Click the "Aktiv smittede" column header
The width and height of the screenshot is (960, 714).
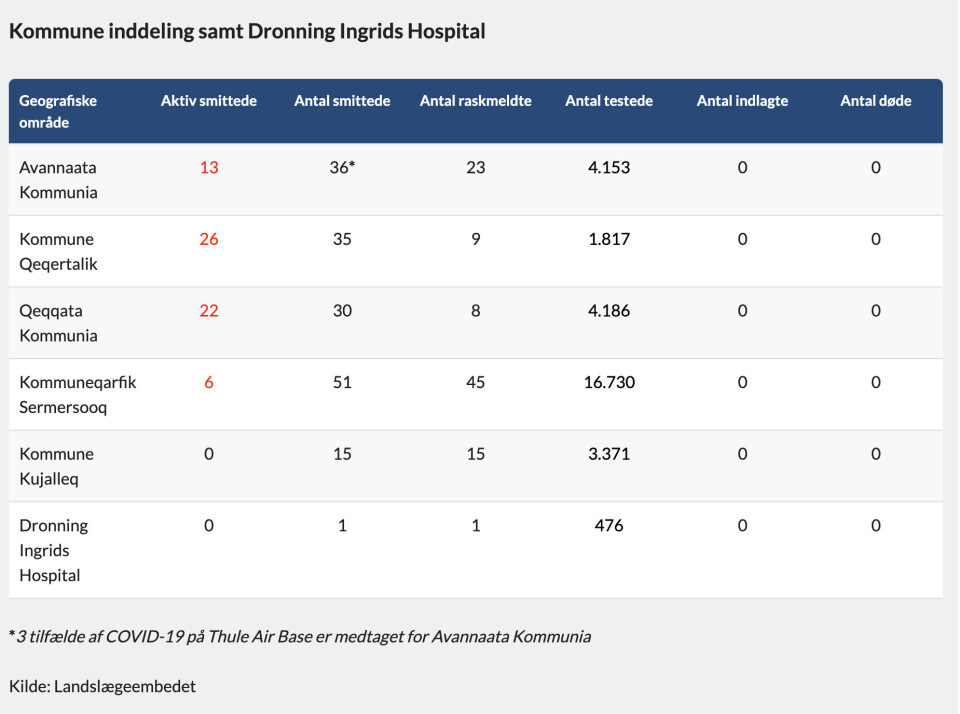click(209, 101)
